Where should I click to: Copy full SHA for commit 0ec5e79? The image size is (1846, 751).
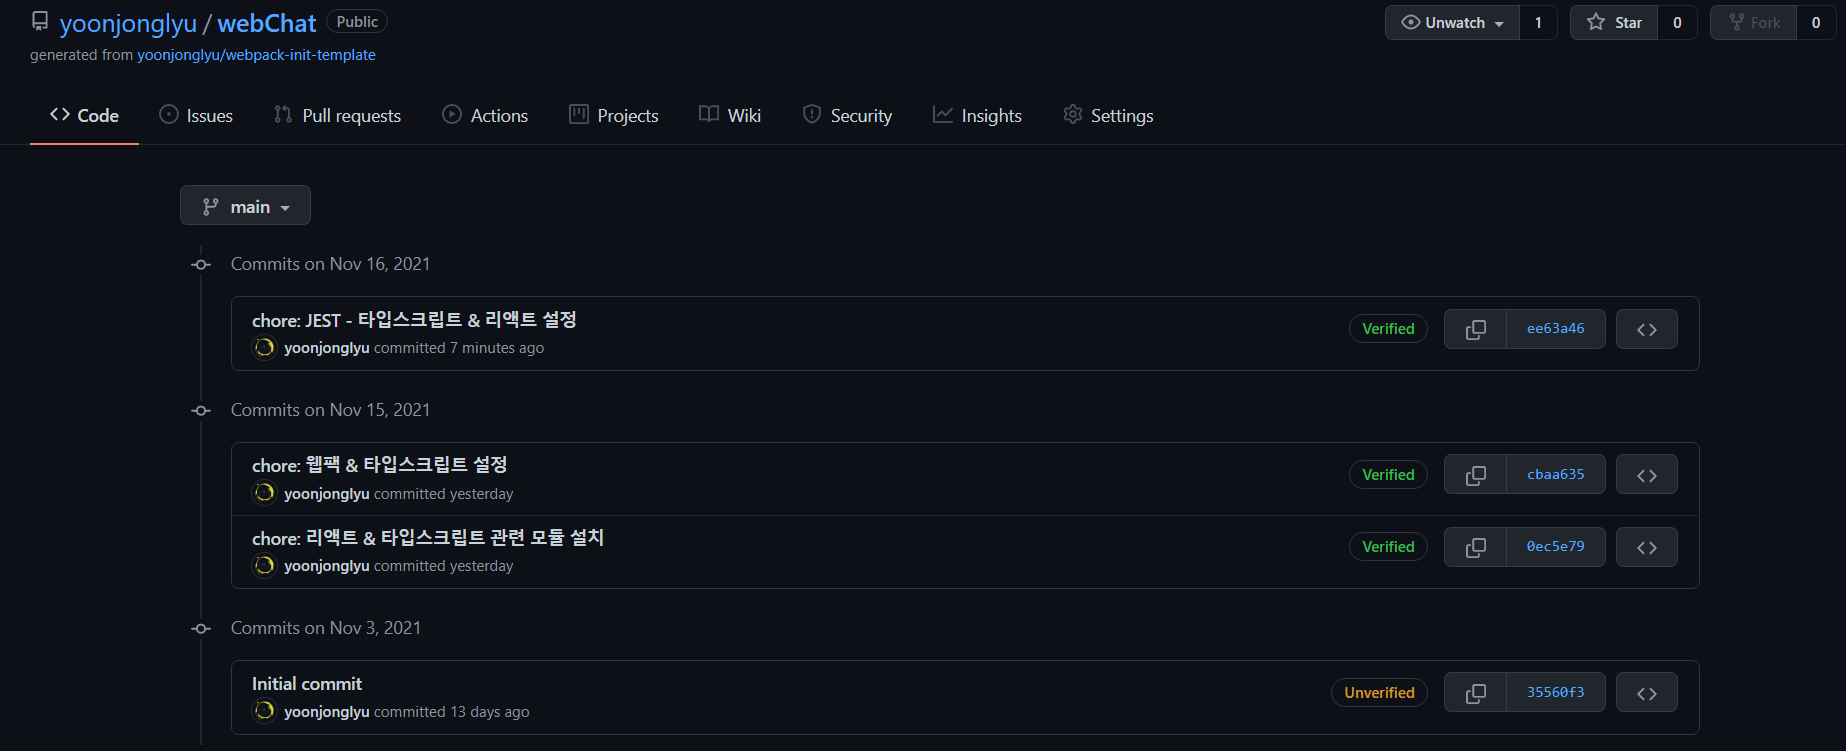(x=1475, y=547)
